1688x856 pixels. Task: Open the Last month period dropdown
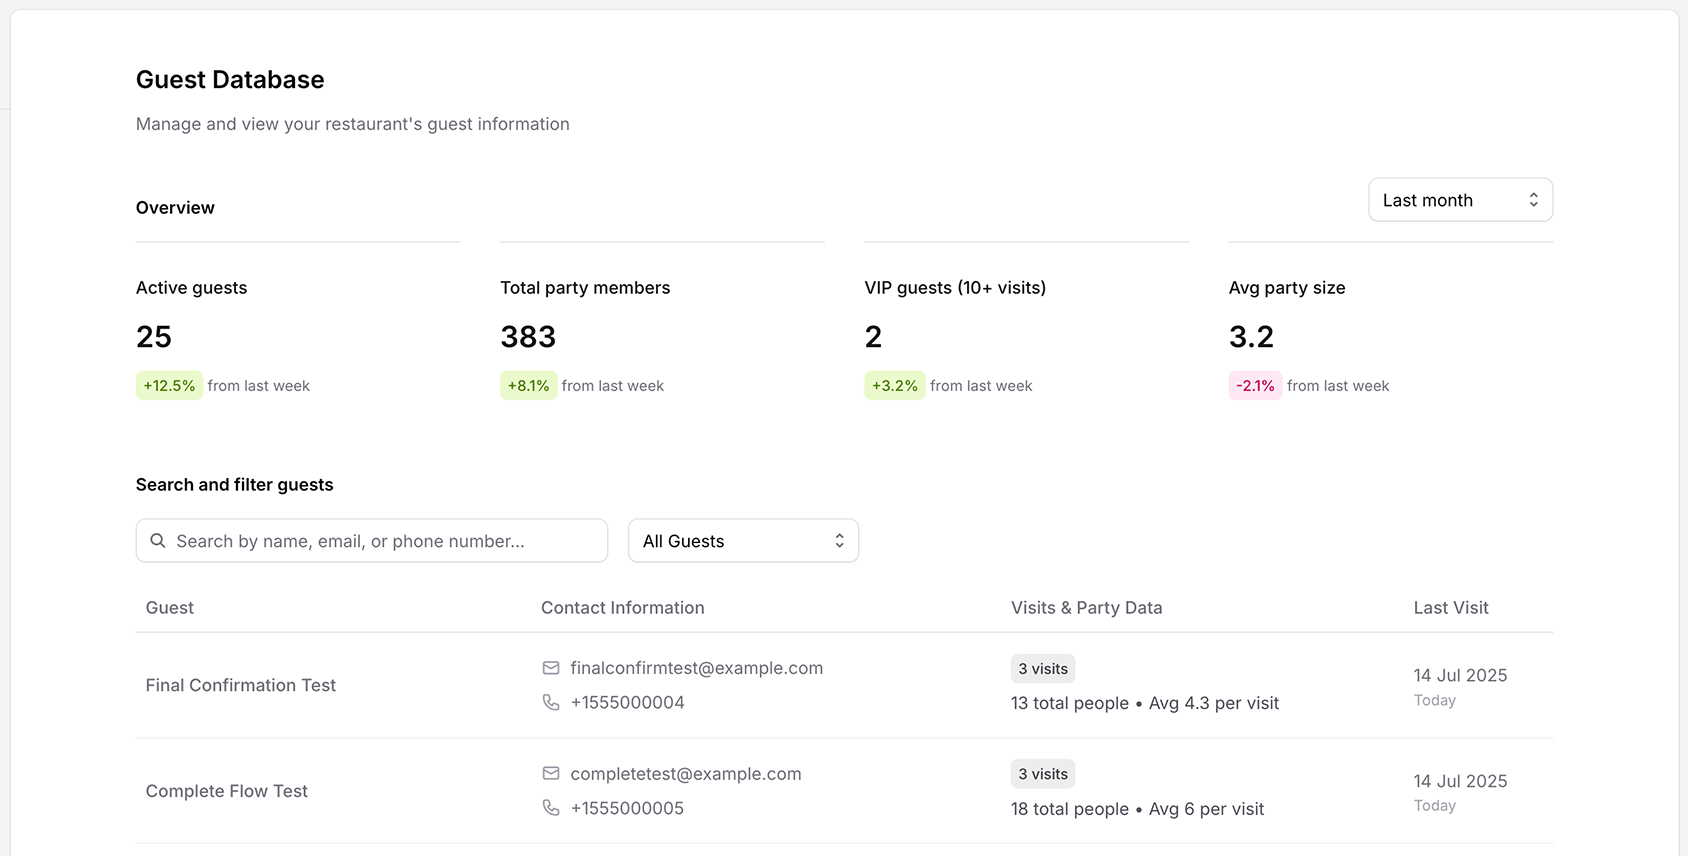click(x=1459, y=200)
